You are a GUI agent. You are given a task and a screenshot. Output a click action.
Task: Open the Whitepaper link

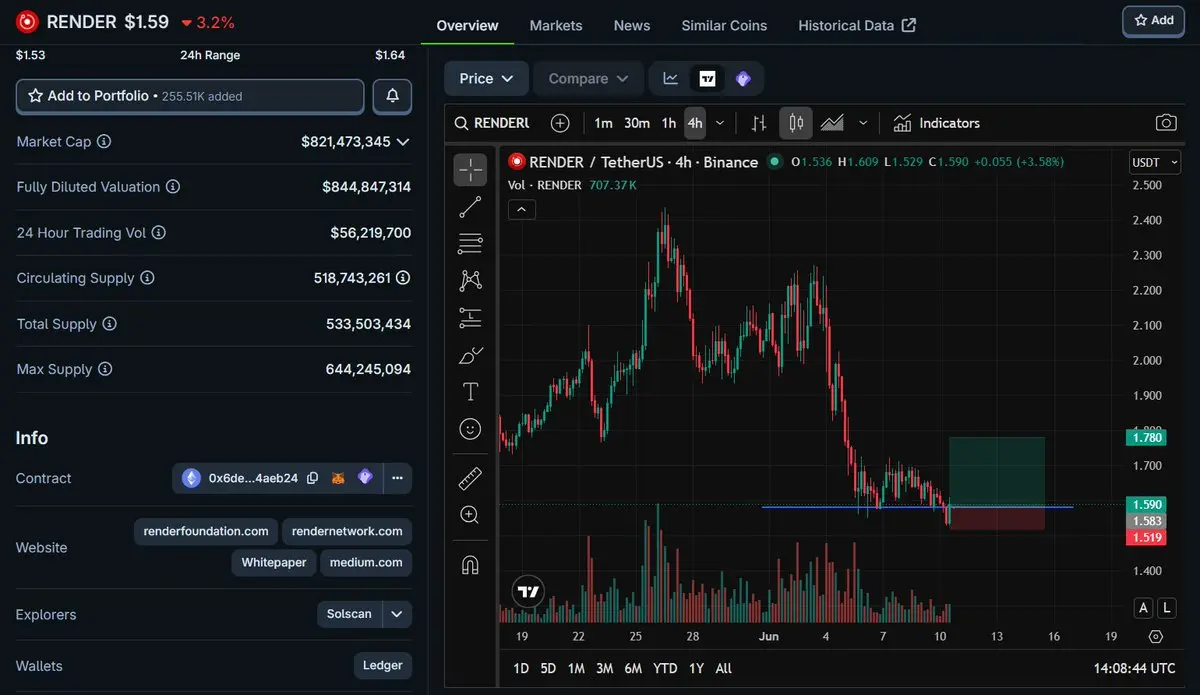(273, 562)
